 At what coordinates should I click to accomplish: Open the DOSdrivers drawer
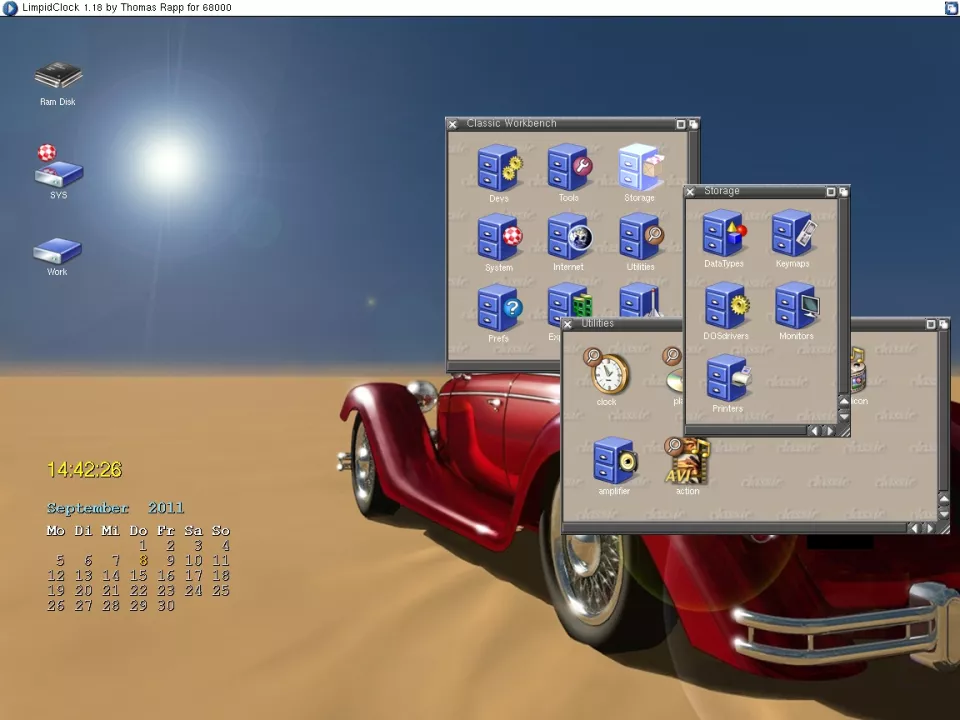(x=726, y=306)
